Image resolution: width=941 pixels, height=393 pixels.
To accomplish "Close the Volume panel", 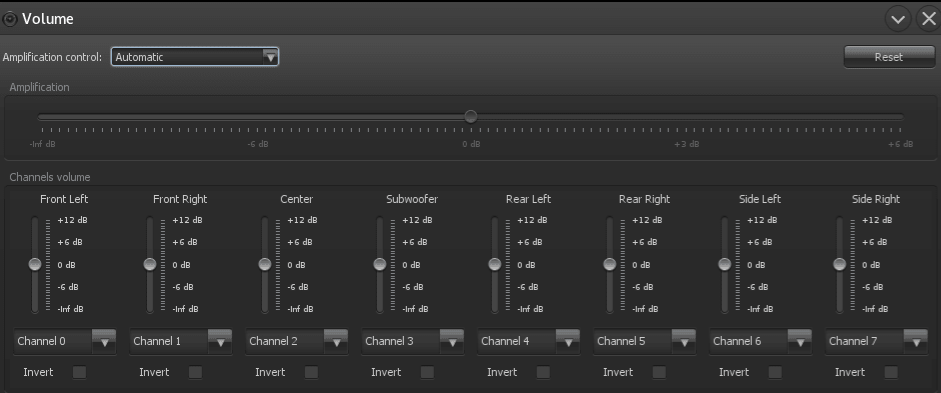I will (928, 19).
